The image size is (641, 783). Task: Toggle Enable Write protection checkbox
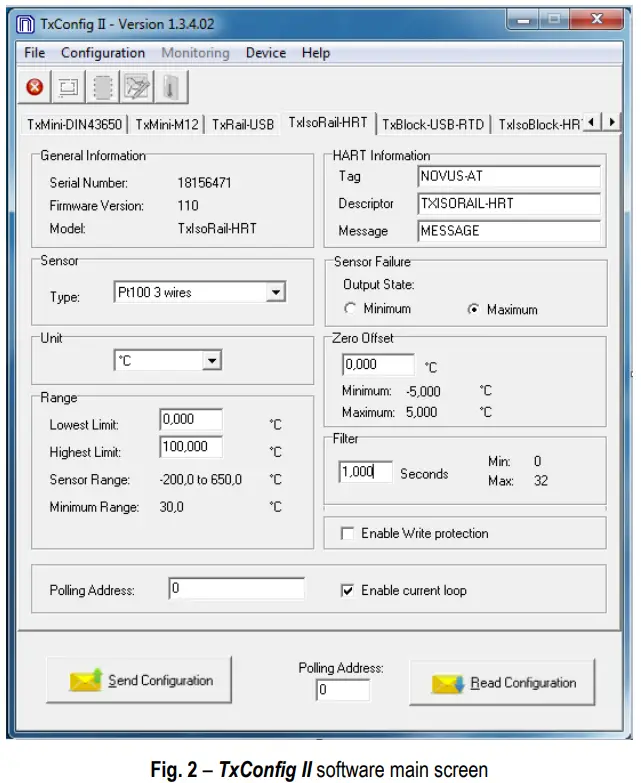point(347,533)
